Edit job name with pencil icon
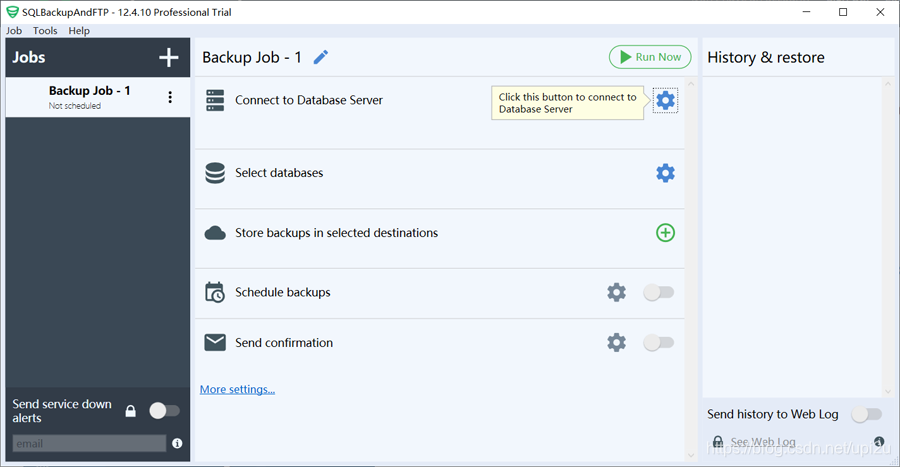 (x=321, y=57)
